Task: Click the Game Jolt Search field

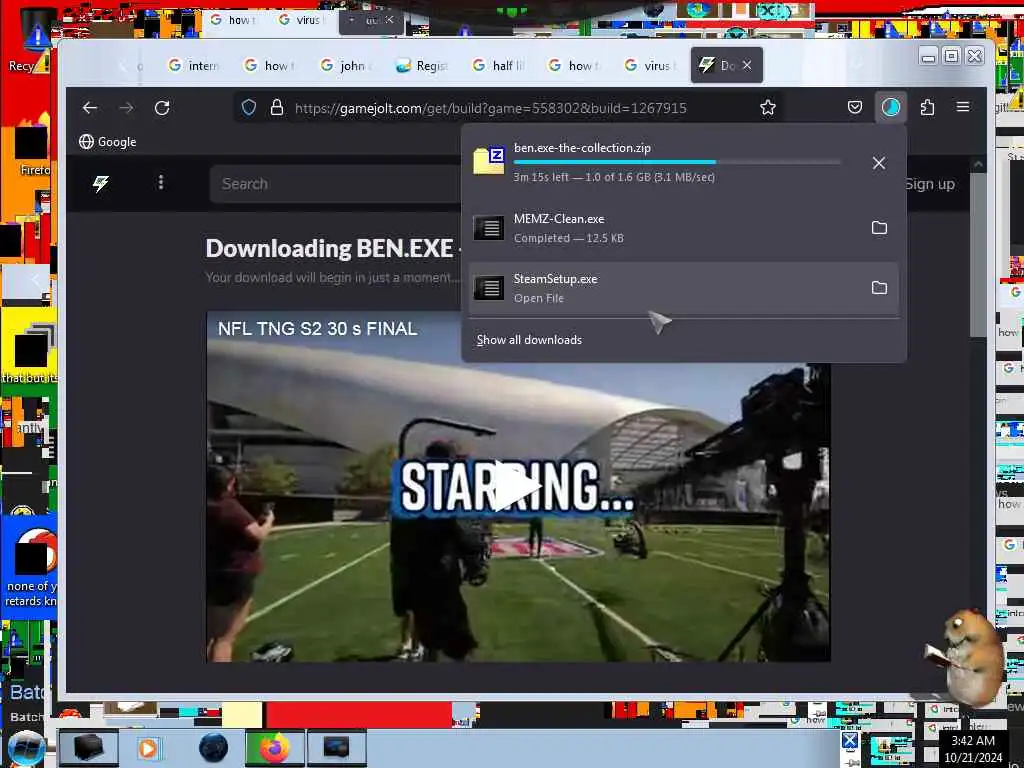Action: 336,184
